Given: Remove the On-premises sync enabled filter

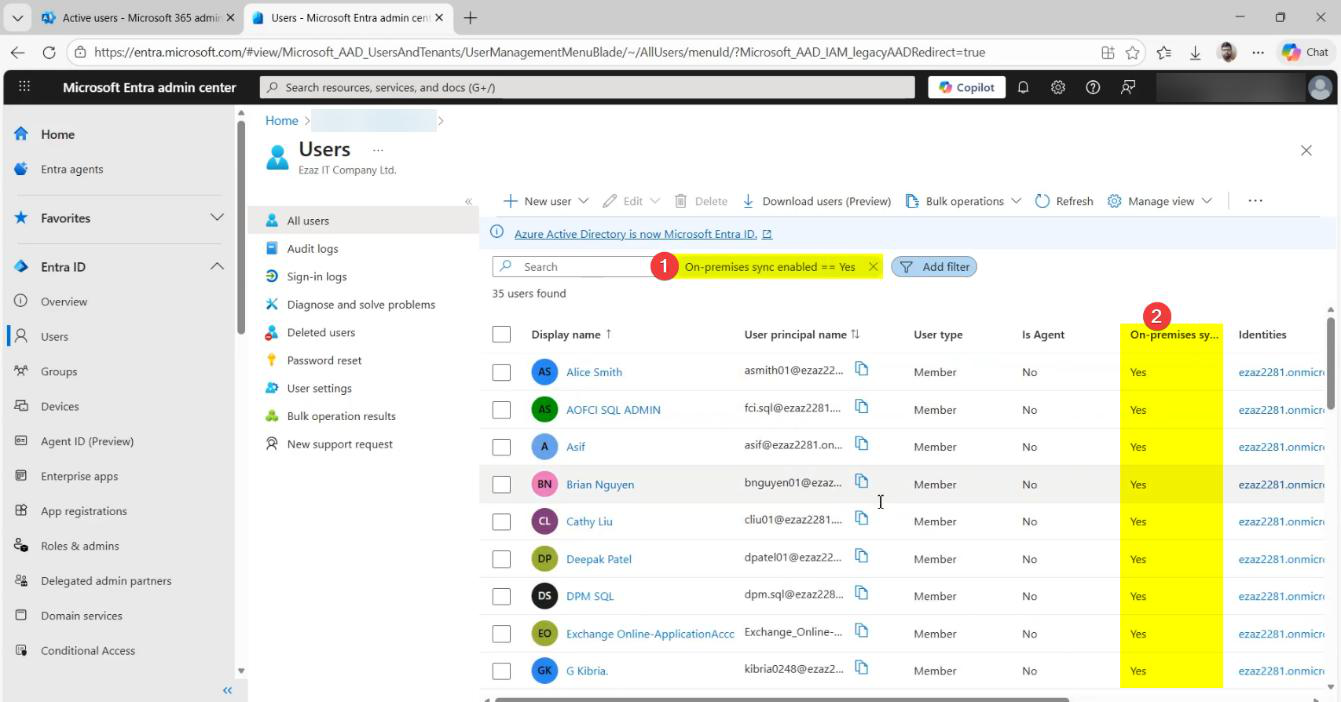Looking at the screenshot, I should pyautogui.click(x=873, y=267).
